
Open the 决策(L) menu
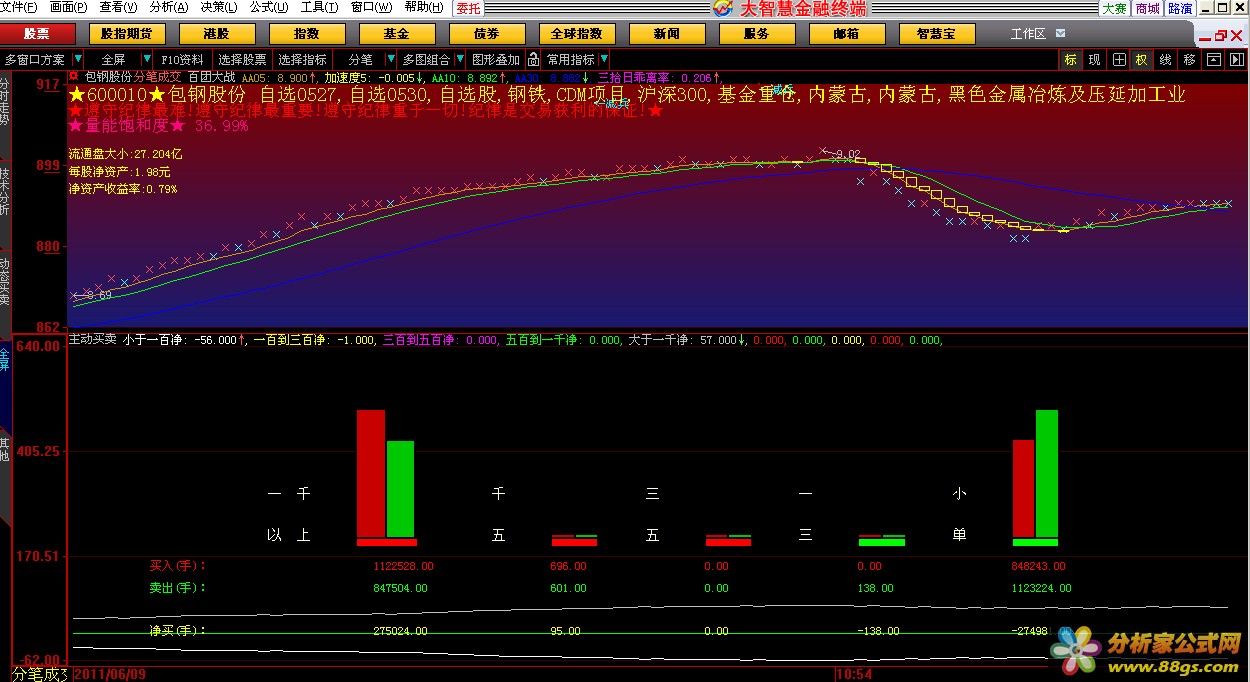click(x=219, y=8)
